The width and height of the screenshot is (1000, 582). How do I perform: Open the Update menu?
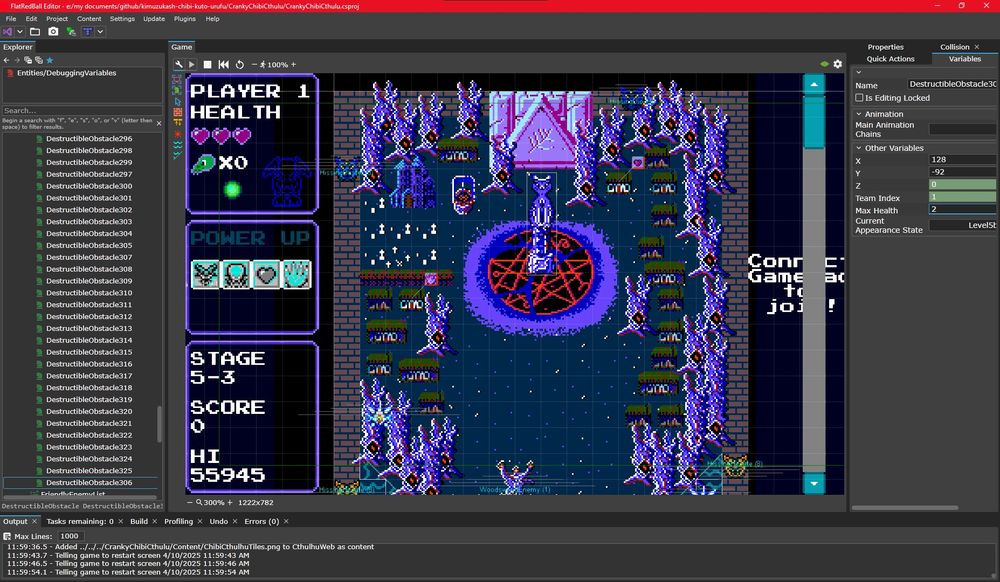pyautogui.click(x=154, y=19)
